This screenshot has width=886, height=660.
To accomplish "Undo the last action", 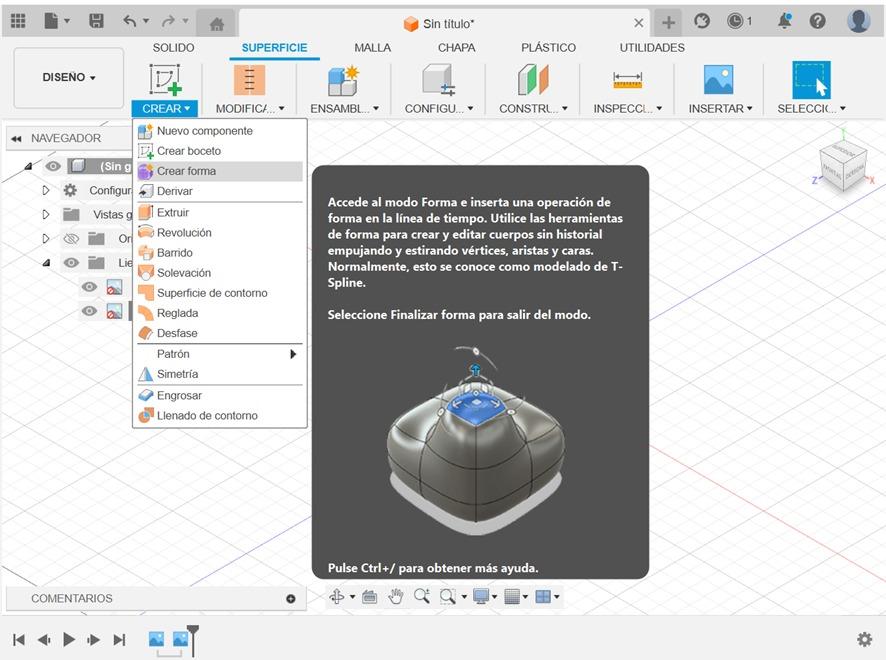I will click(130, 21).
